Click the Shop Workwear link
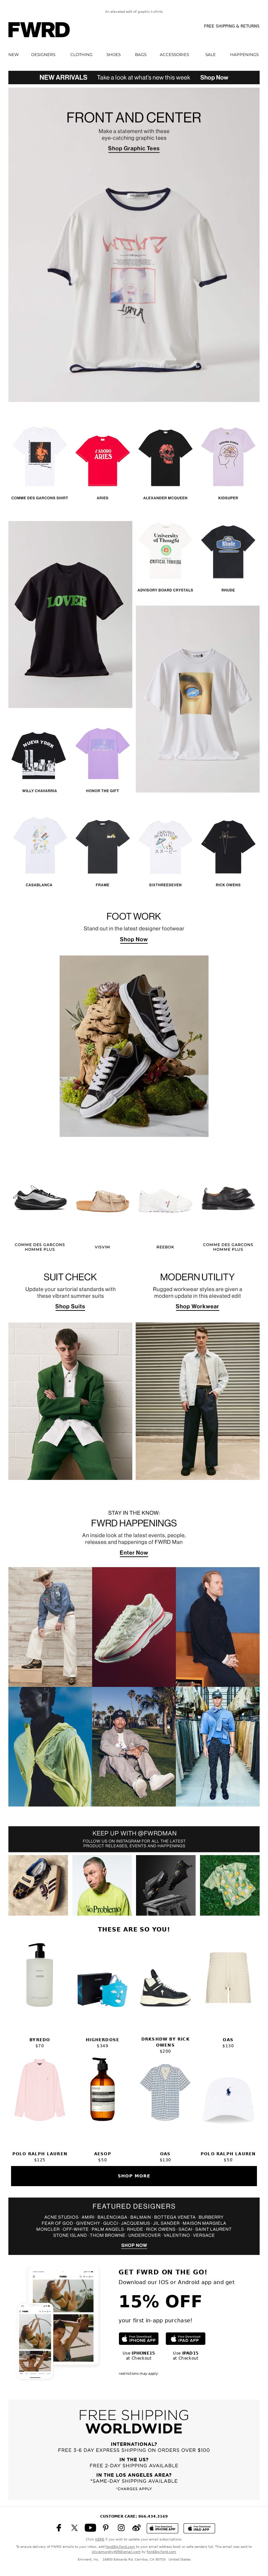 coord(197,1306)
